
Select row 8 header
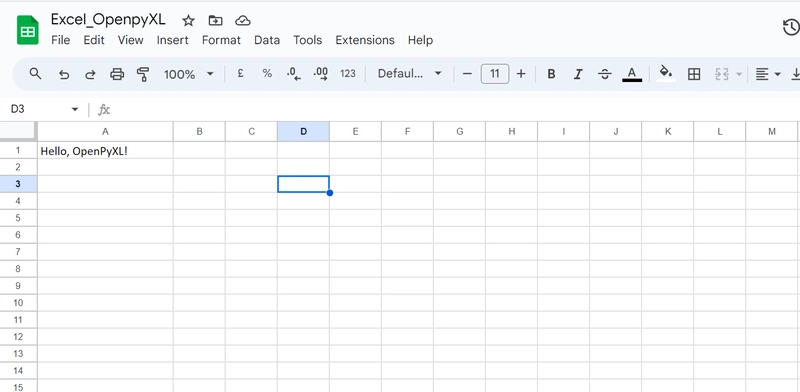tap(18, 268)
